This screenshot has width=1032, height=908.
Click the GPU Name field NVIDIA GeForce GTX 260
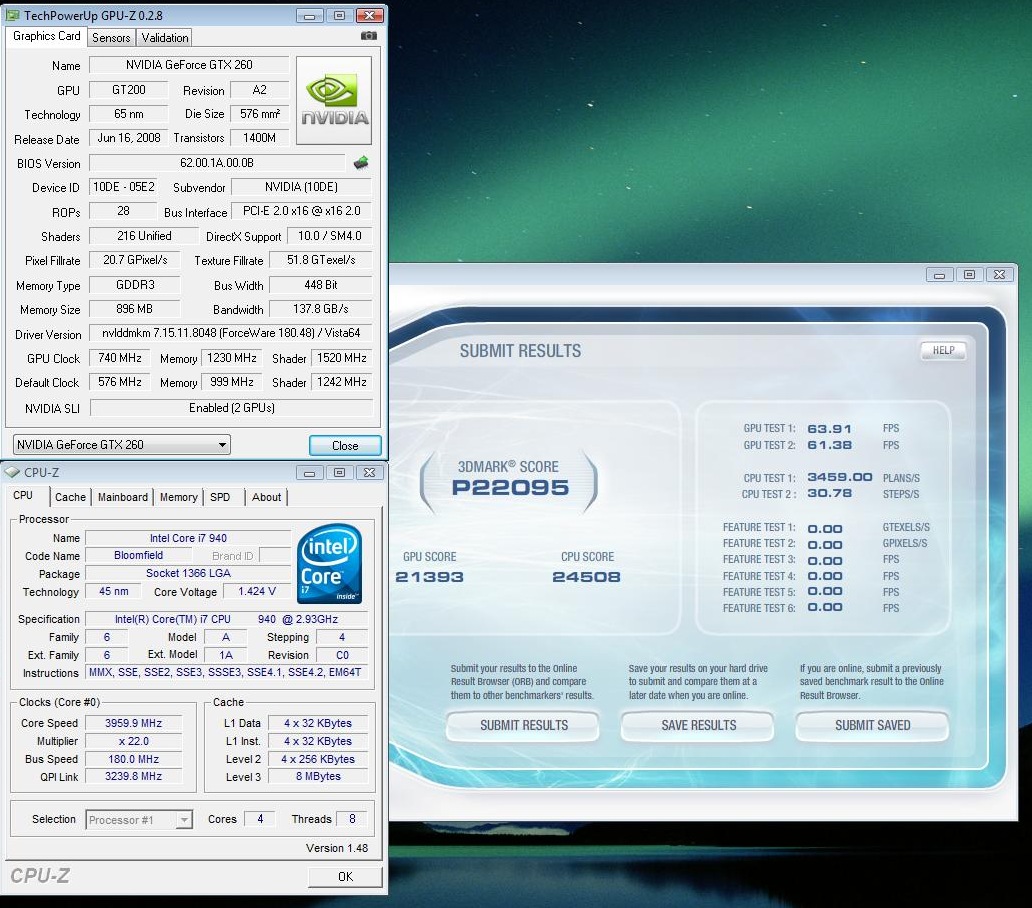[189, 64]
